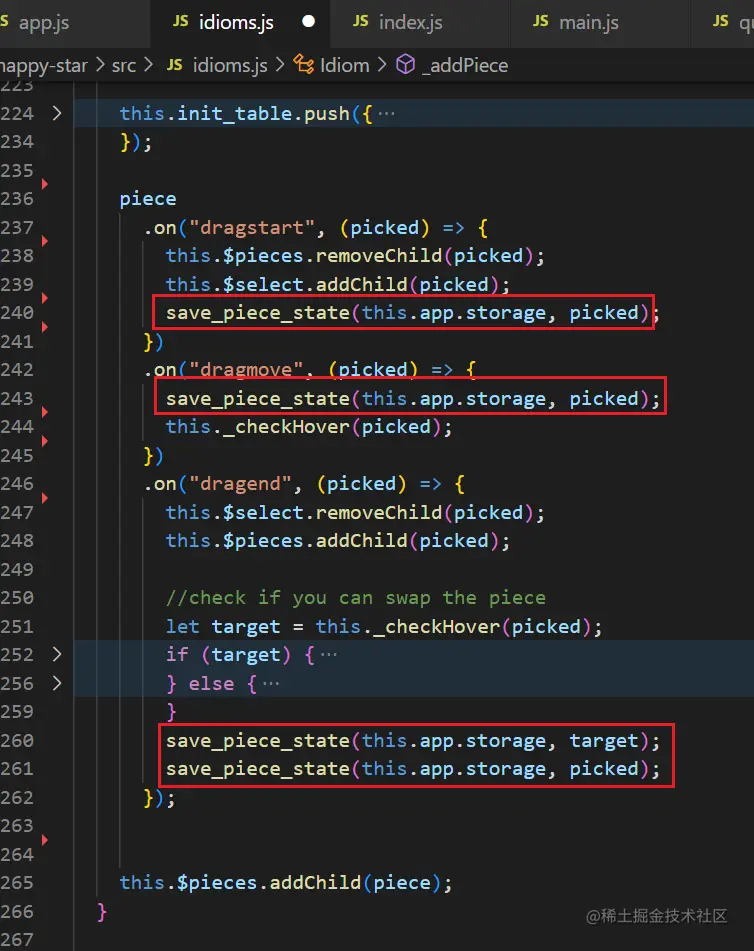Click the ellipsis after if (target) {
This screenshot has width=754, height=951.
coord(328,654)
